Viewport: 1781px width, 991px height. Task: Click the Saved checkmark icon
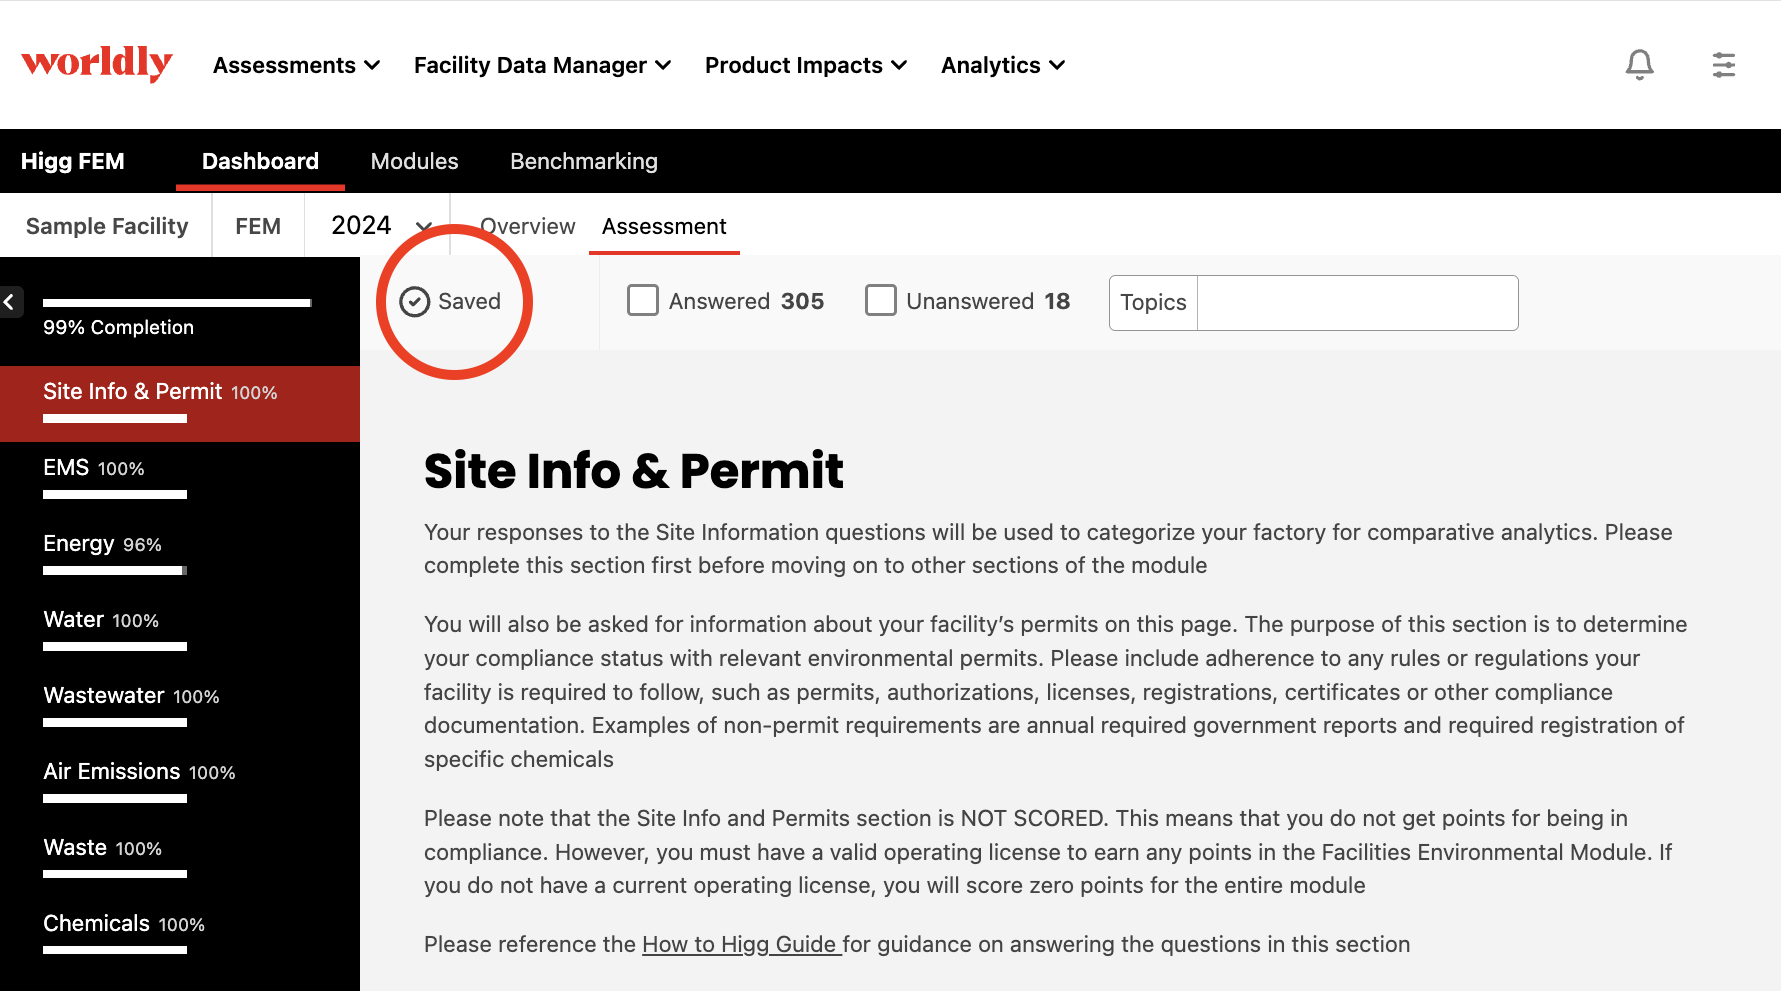click(x=414, y=302)
